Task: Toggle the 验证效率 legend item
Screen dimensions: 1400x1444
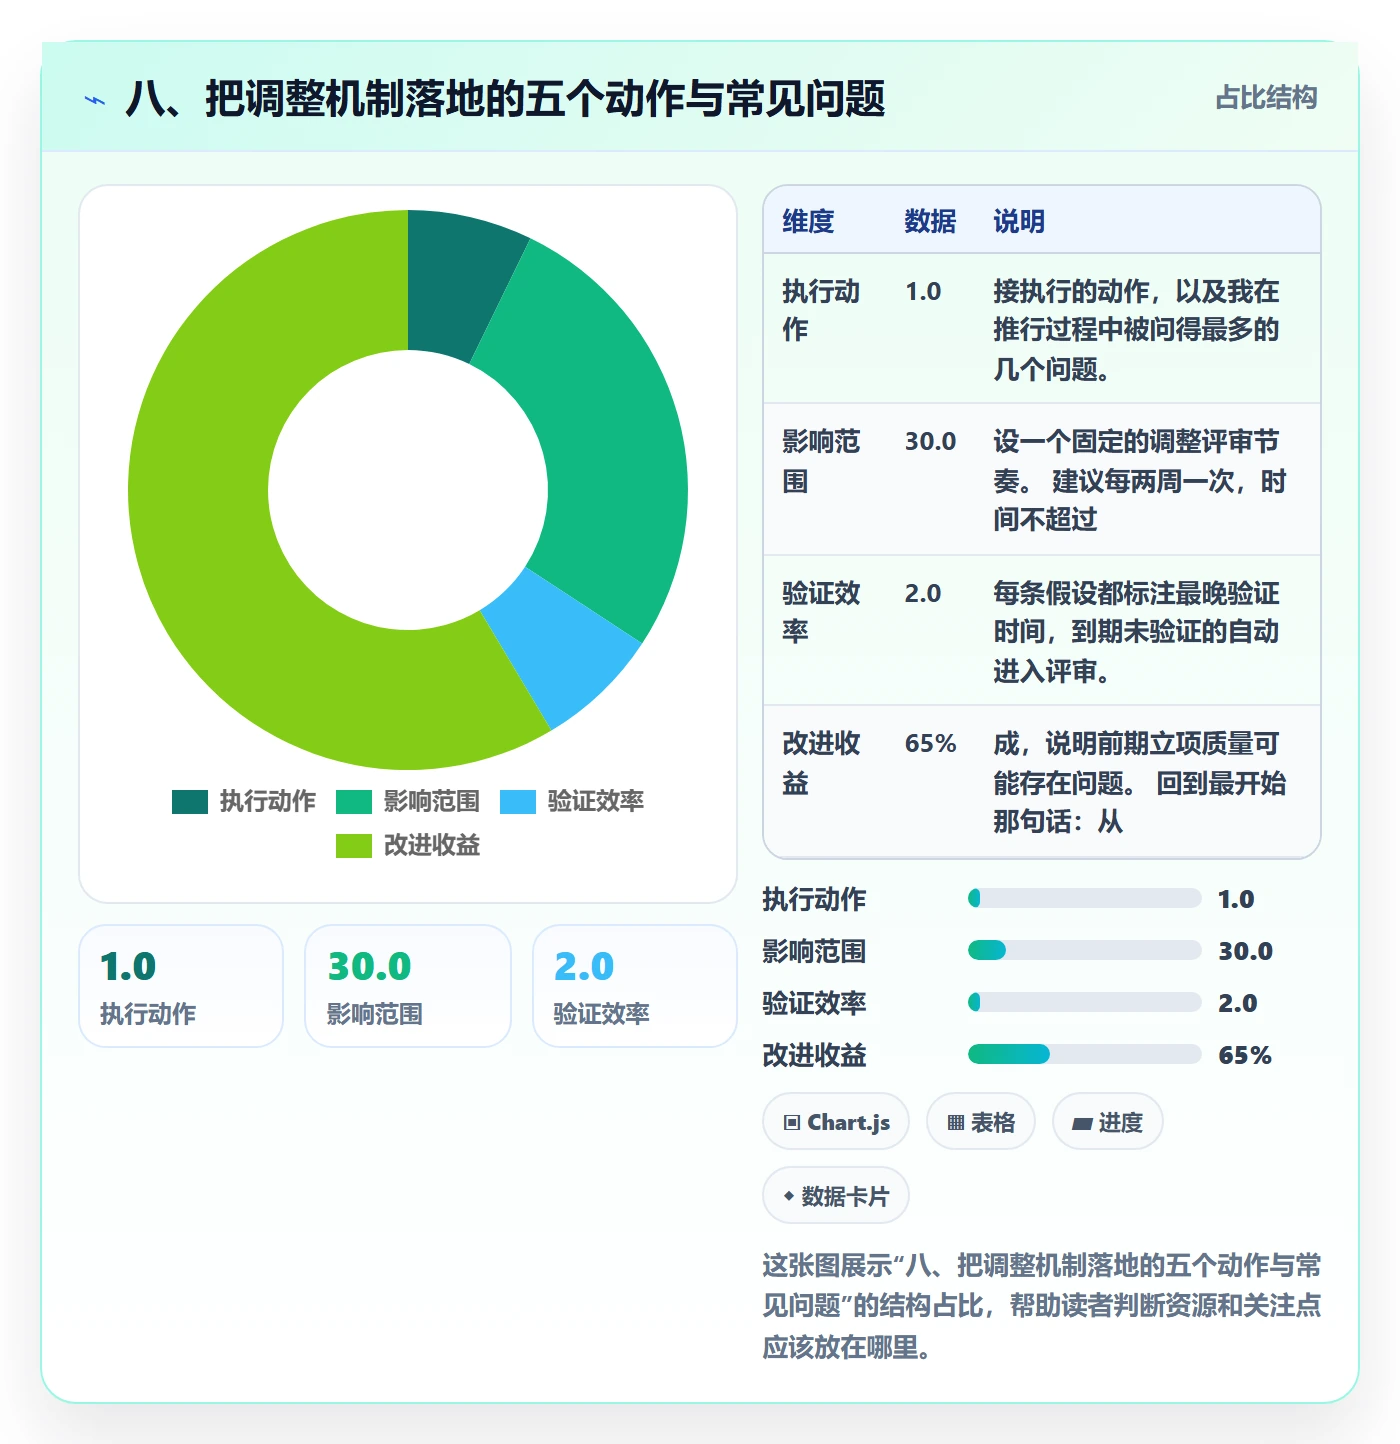Action: [x=571, y=801]
